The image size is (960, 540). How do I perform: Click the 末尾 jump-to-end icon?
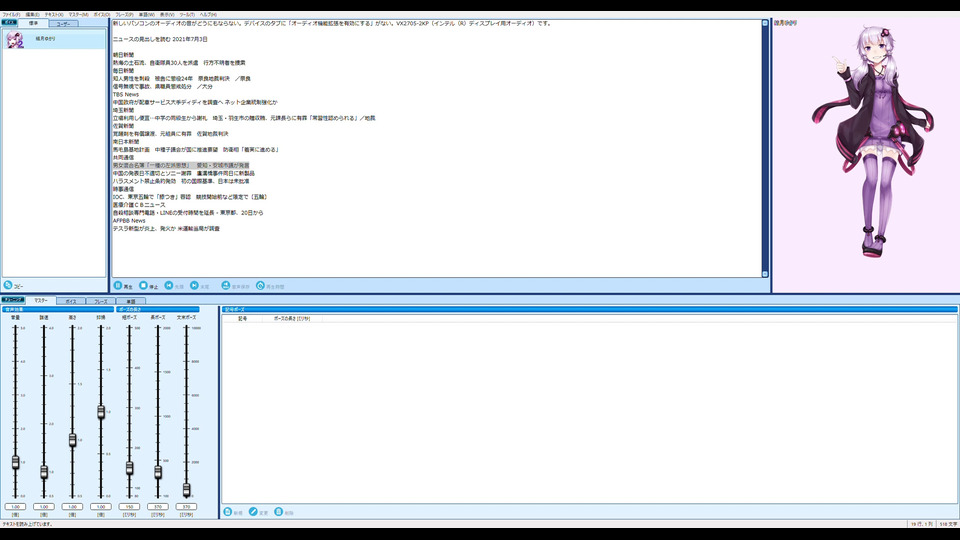click(x=194, y=285)
